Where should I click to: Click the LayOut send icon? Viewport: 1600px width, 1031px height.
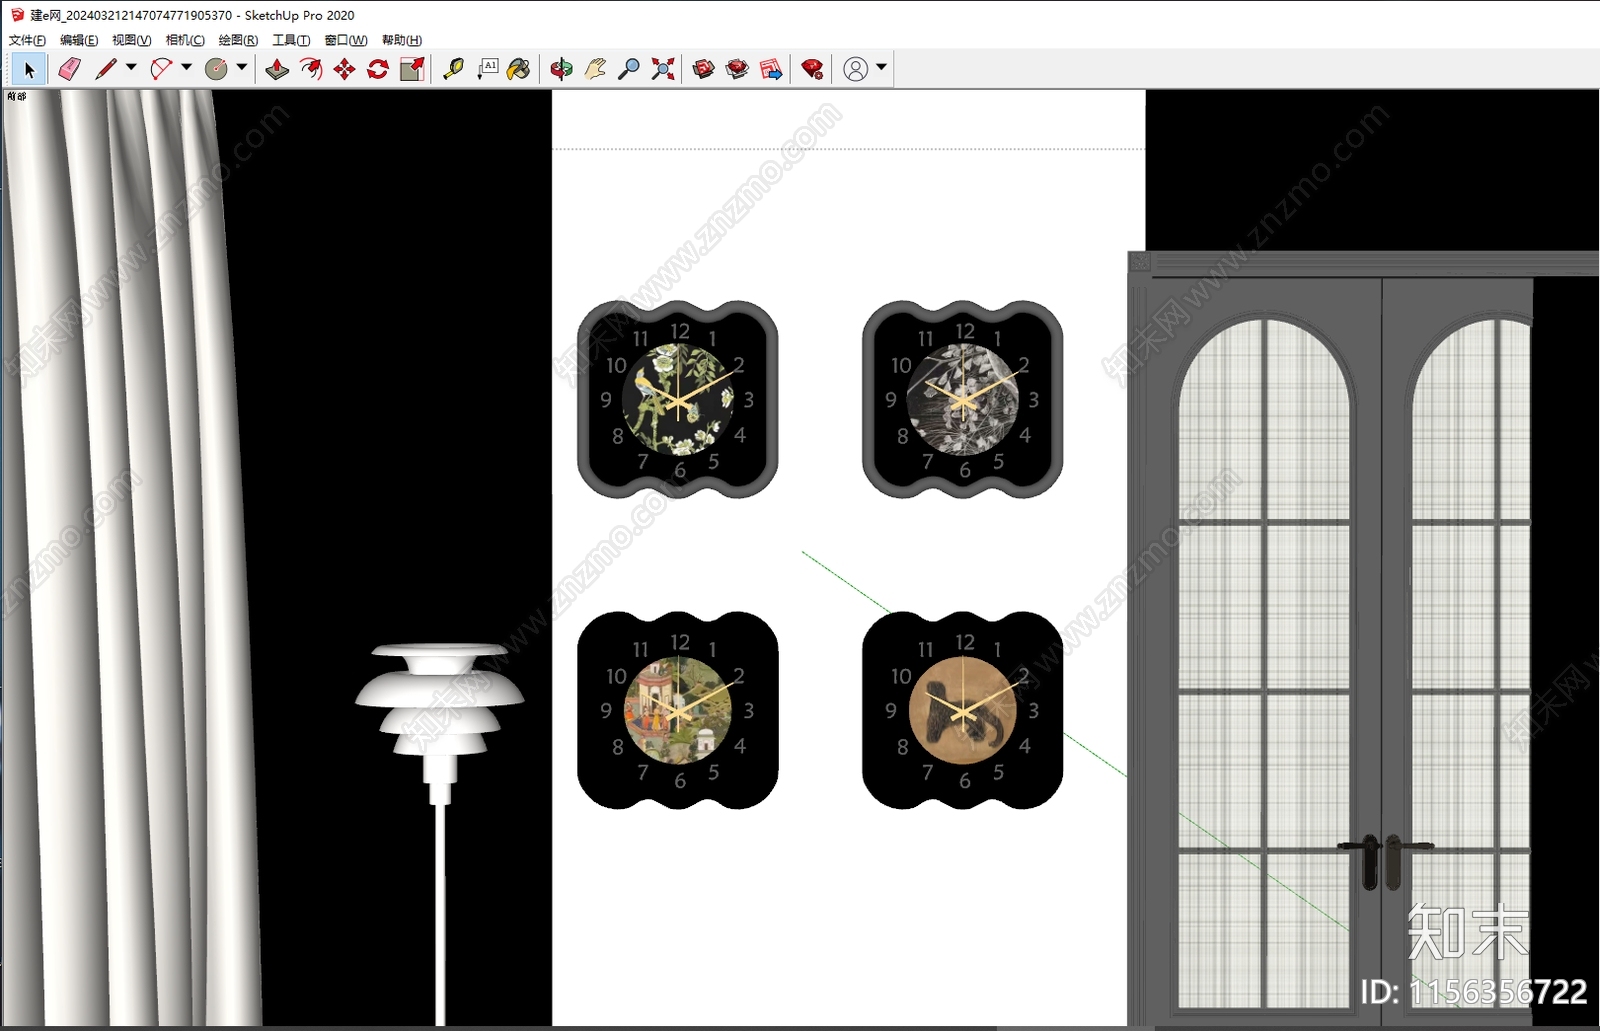click(x=771, y=69)
